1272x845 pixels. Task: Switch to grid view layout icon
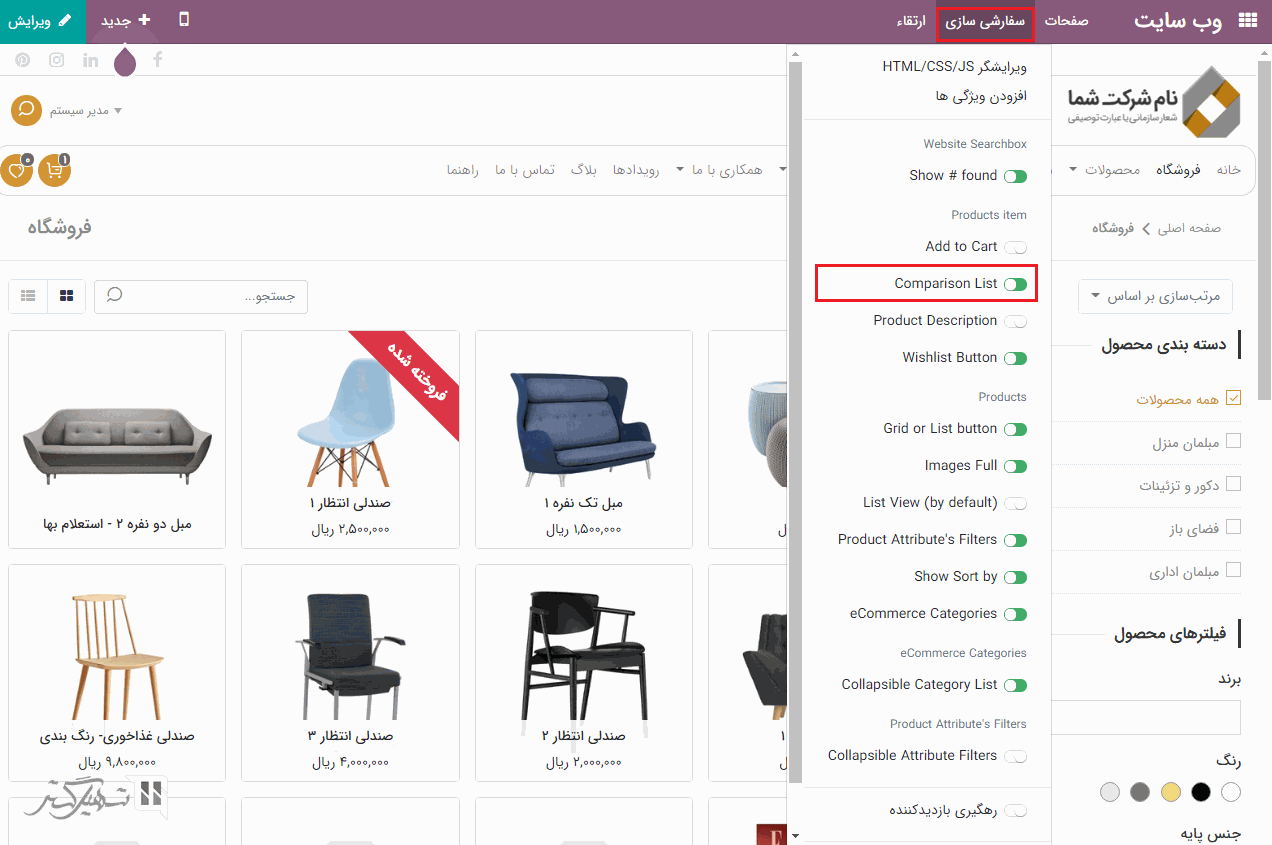[67, 296]
